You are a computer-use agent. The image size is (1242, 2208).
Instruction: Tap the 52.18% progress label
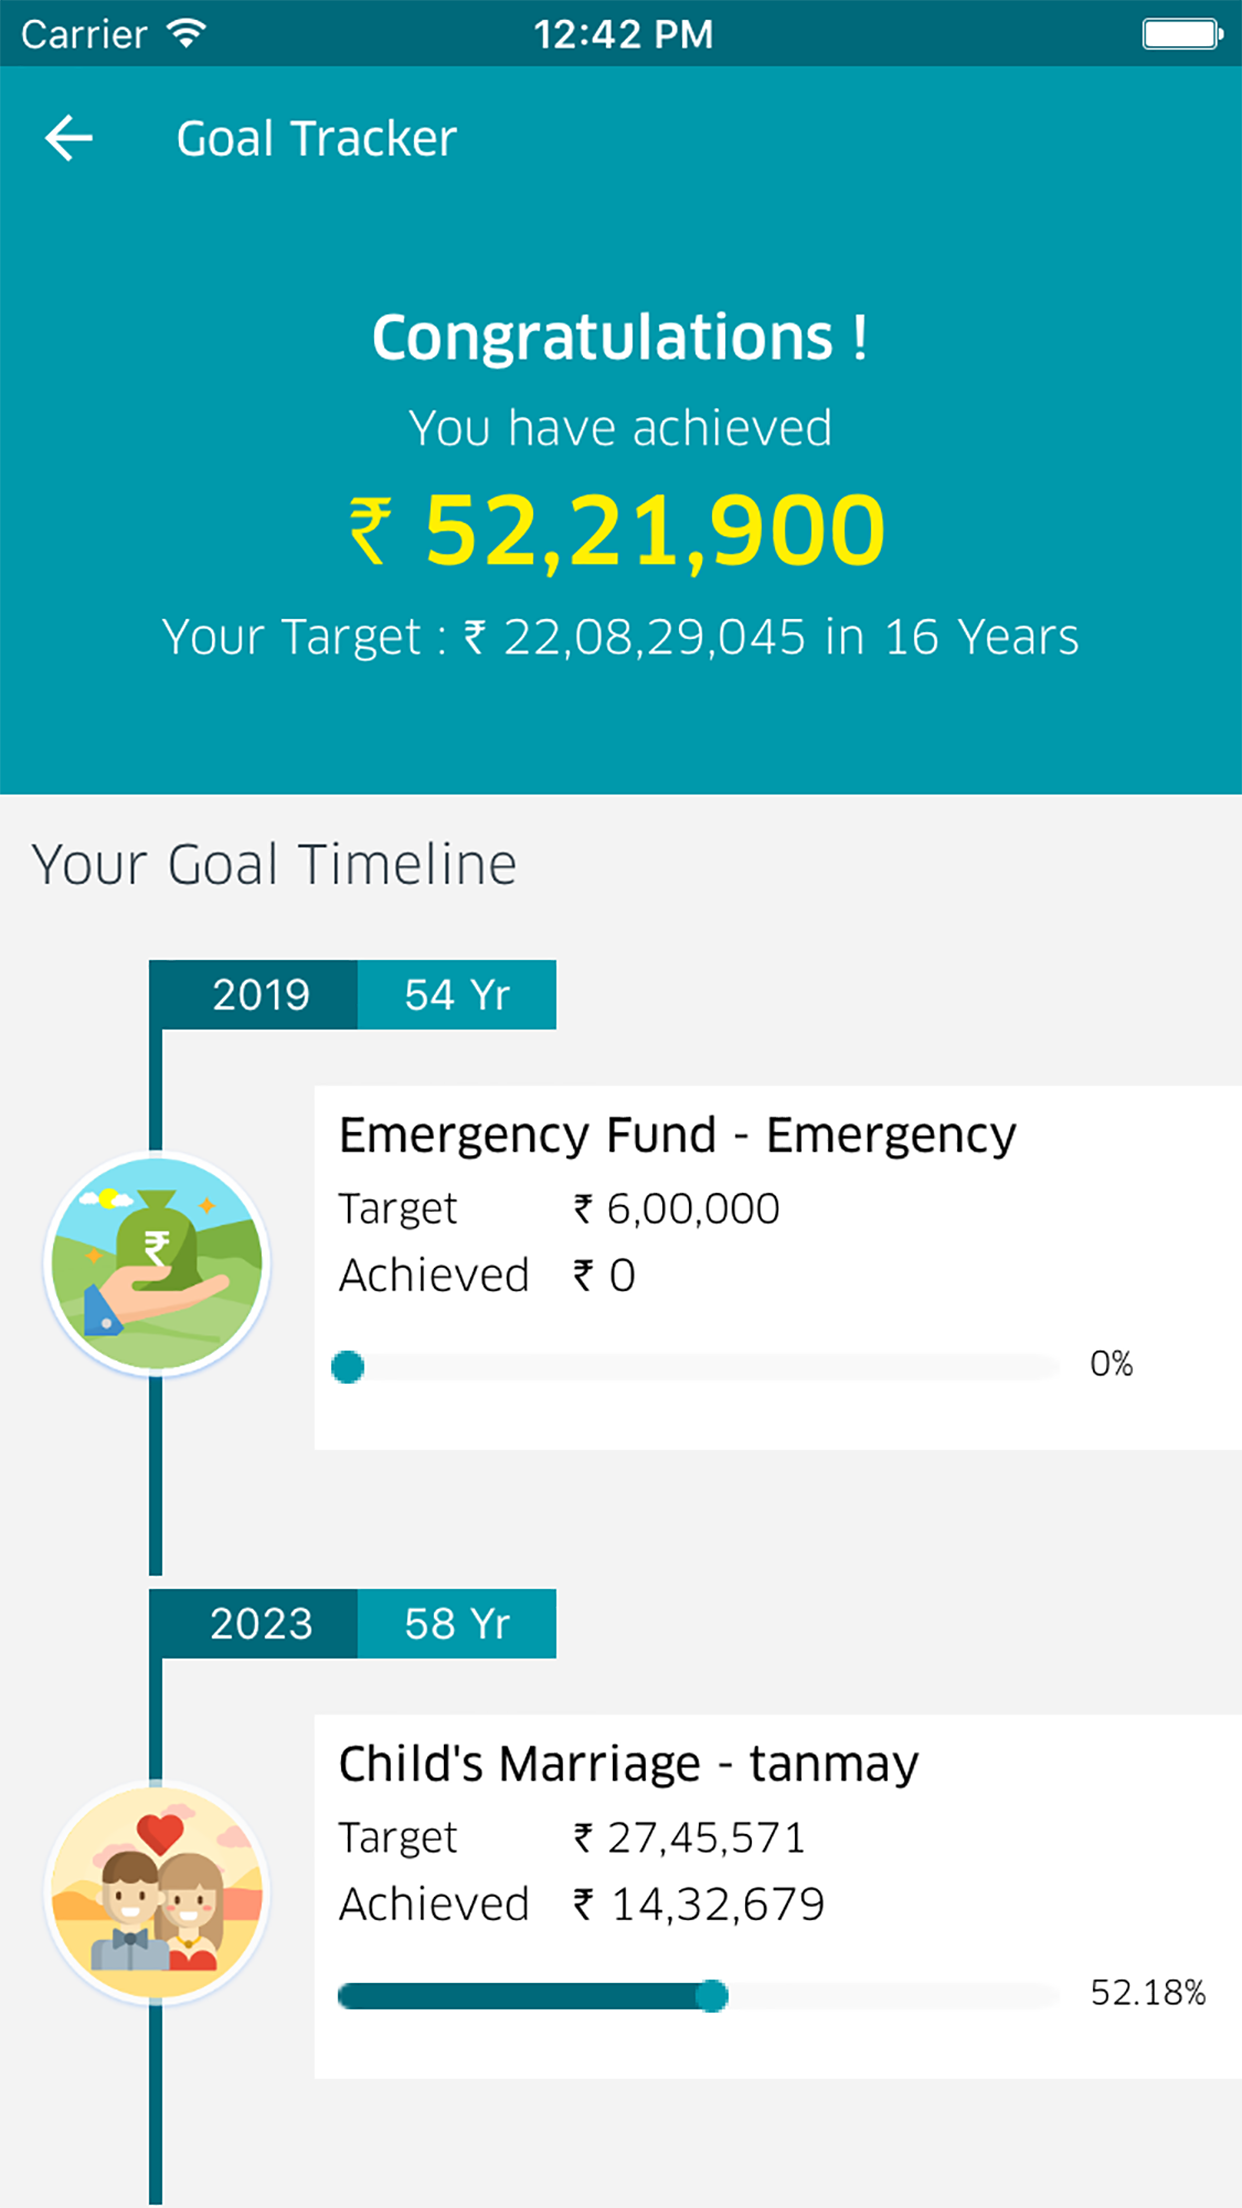pyautogui.click(x=1147, y=1993)
